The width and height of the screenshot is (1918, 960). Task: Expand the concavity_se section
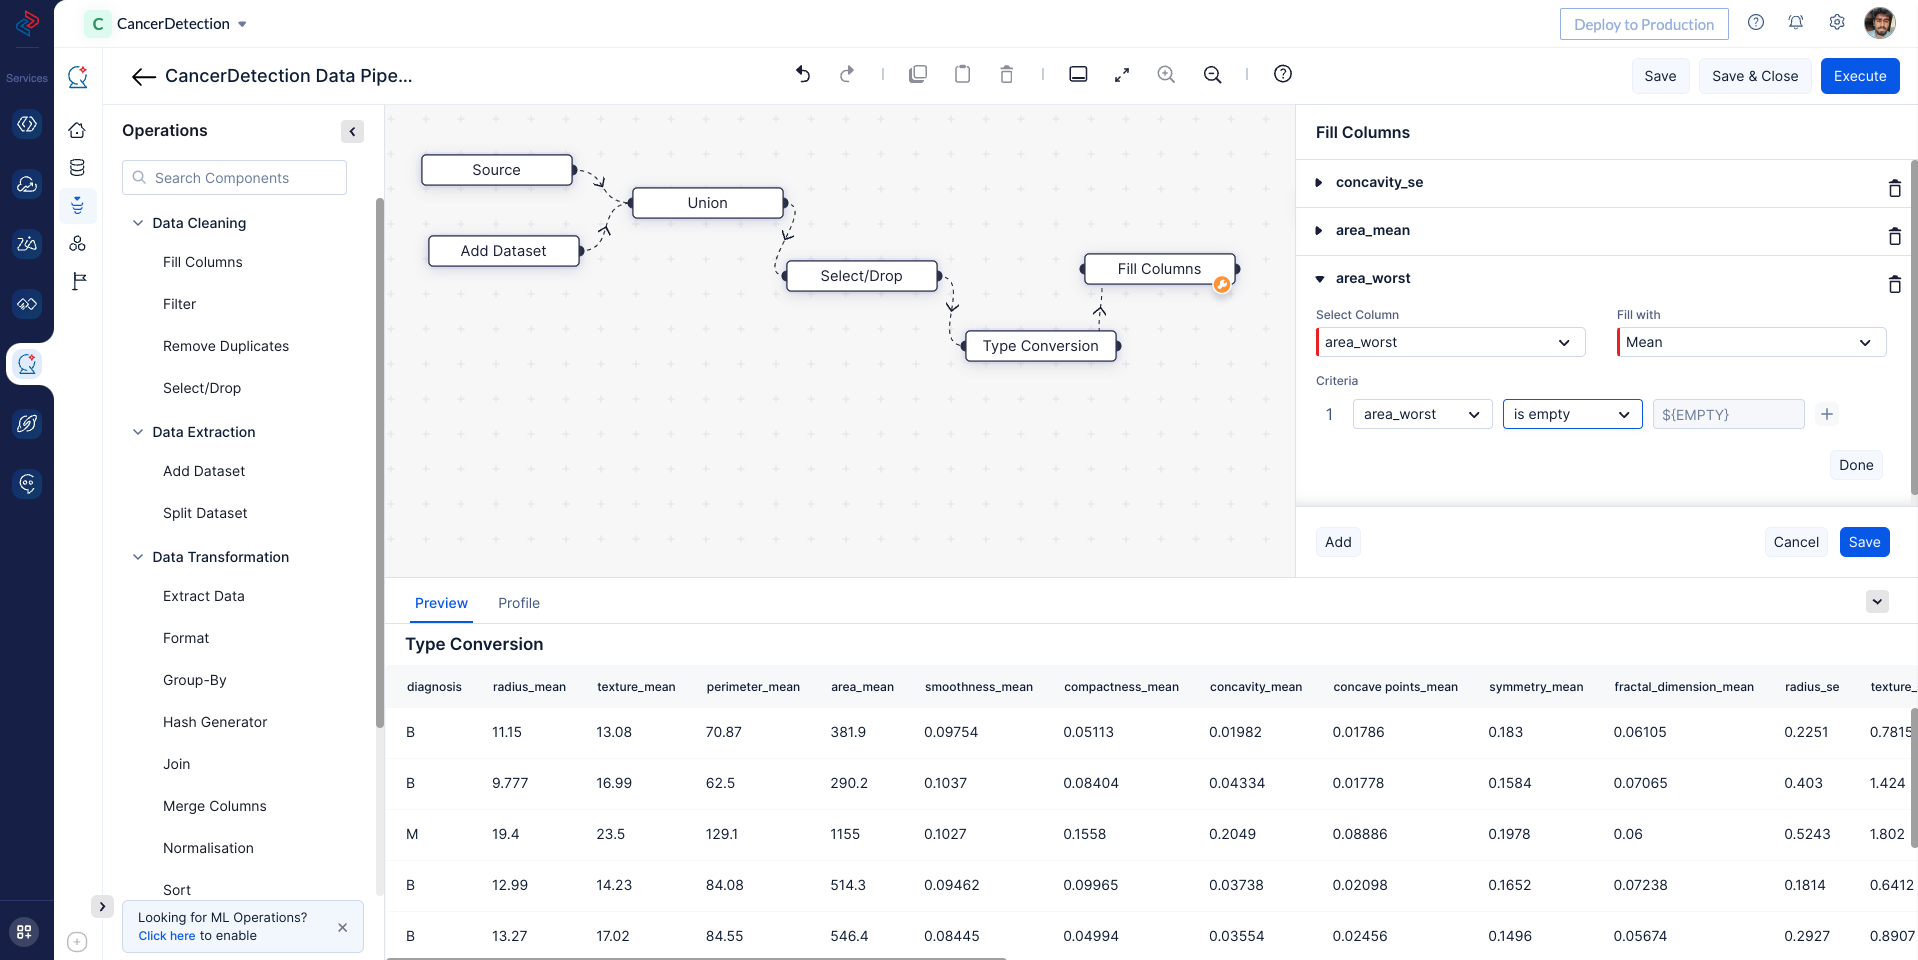[x=1319, y=182]
